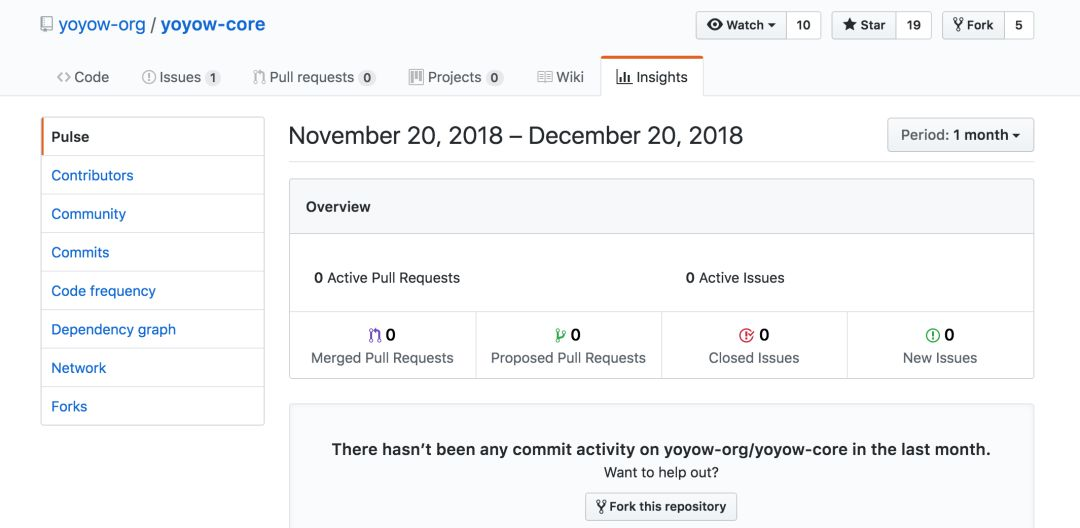The width and height of the screenshot is (1080, 528).
Task: Open the Issues tab
Action: [x=180, y=77]
